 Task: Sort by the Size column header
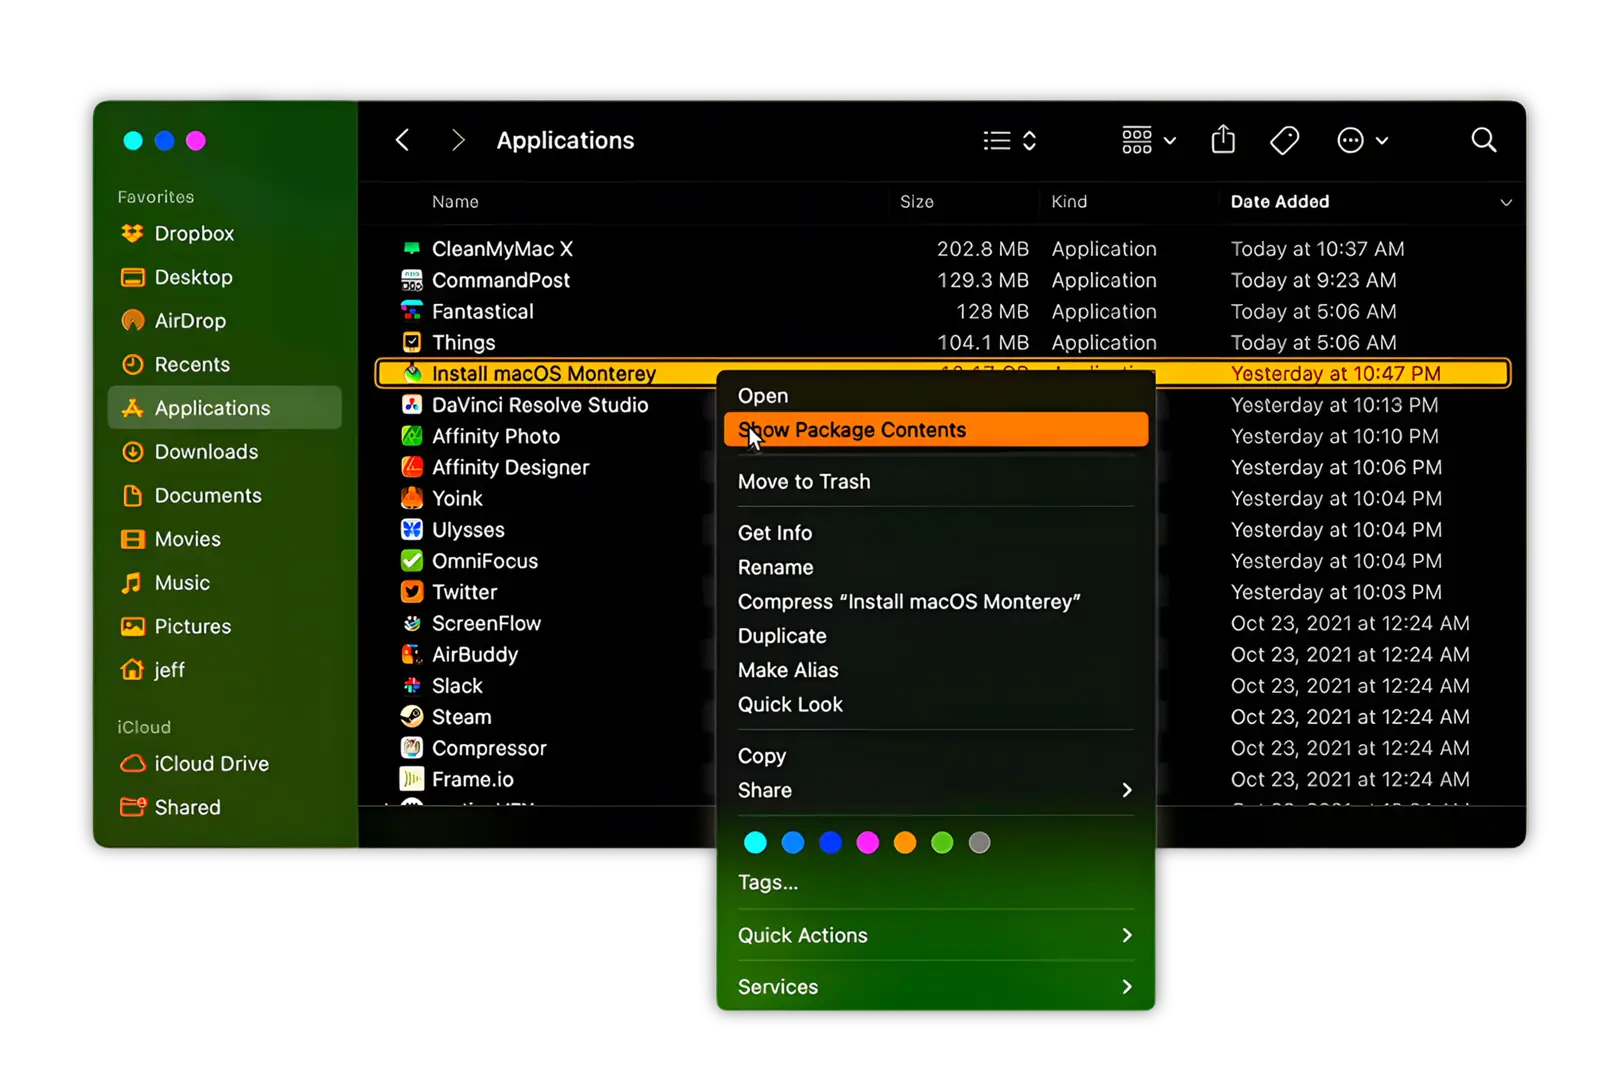[917, 202]
